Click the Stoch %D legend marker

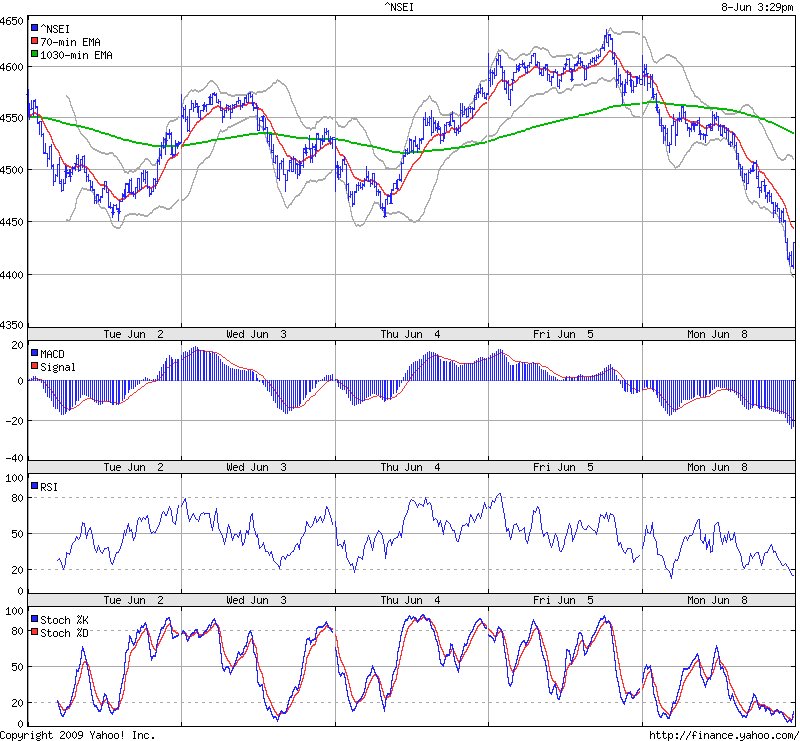[x=34, y=631]
